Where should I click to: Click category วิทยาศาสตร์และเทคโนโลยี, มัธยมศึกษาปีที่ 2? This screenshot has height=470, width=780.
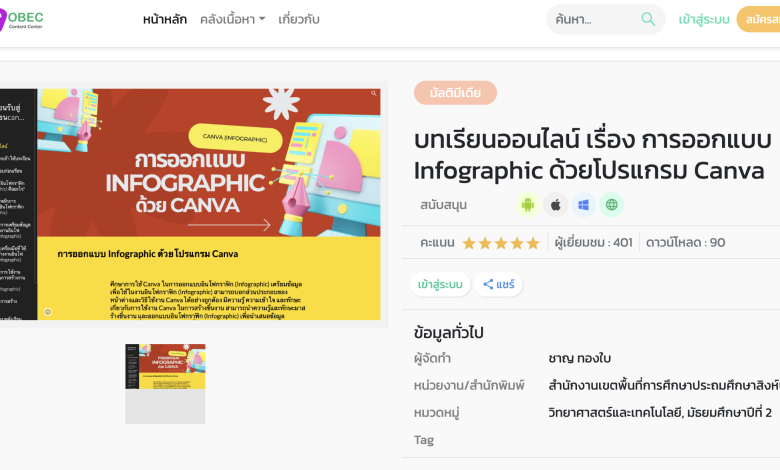[660, 412]
